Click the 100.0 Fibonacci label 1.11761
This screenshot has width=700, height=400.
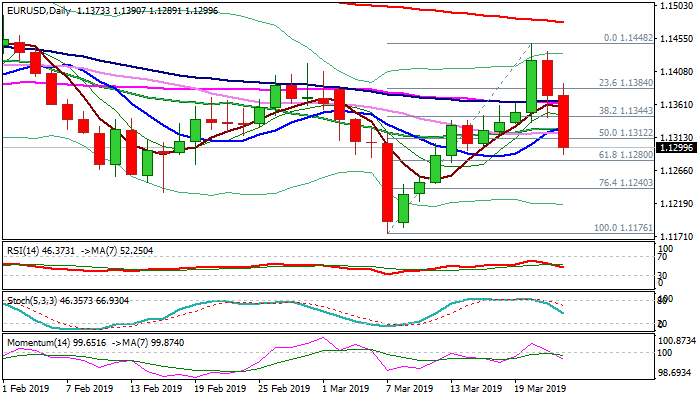tap(623, 228)
